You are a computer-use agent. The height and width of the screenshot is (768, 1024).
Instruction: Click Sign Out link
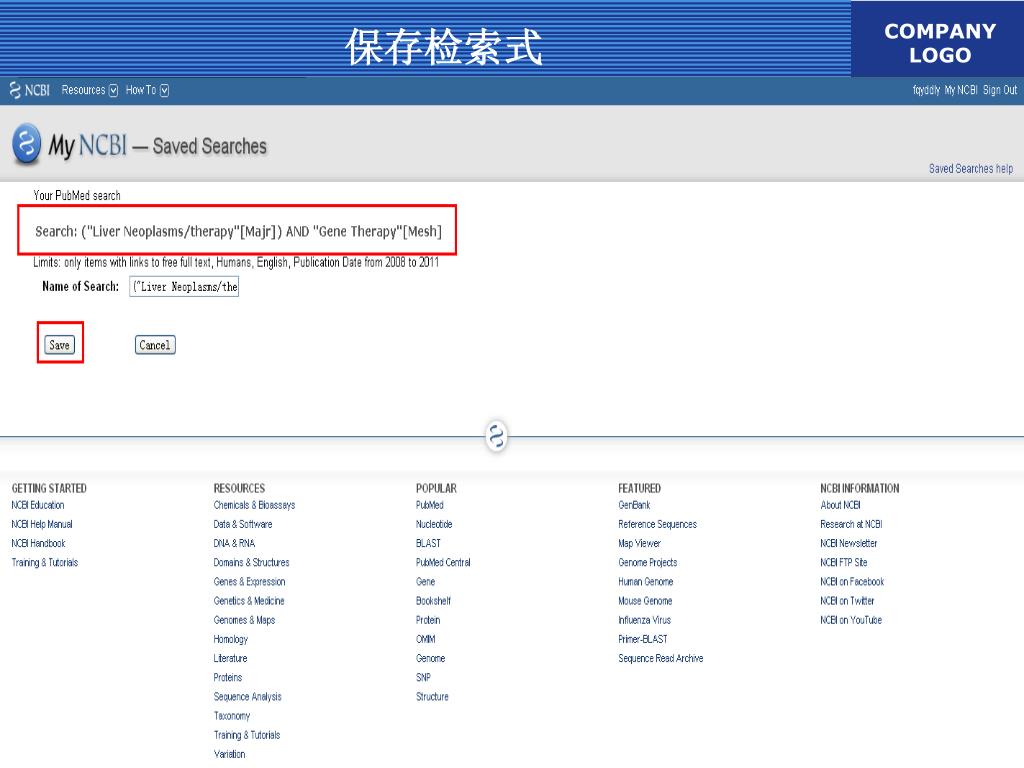(1000, 90)
